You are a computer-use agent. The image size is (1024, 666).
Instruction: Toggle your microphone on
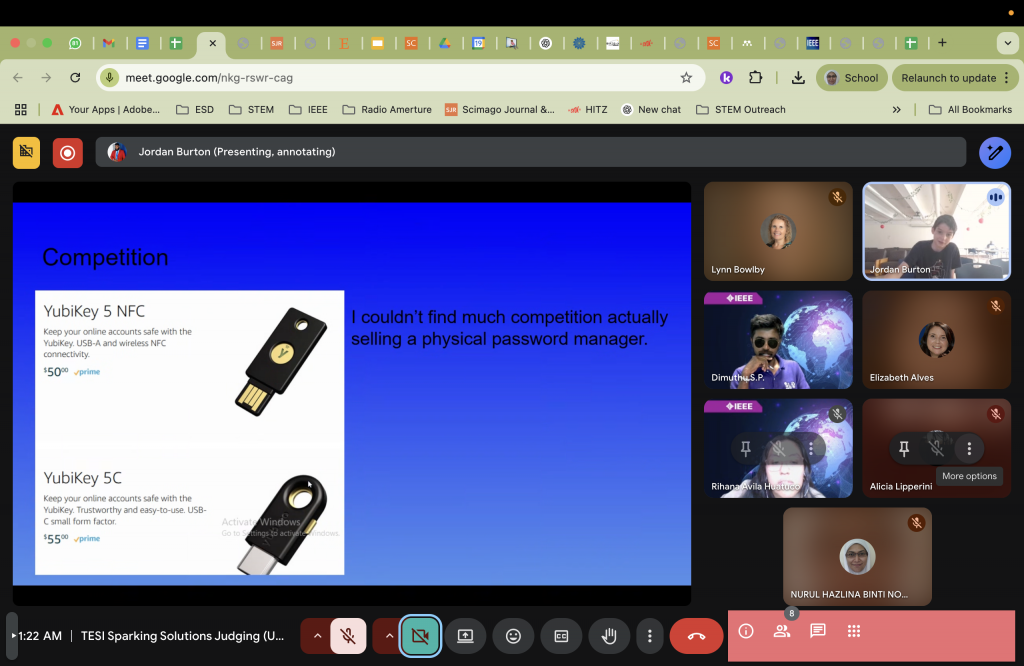348,636
